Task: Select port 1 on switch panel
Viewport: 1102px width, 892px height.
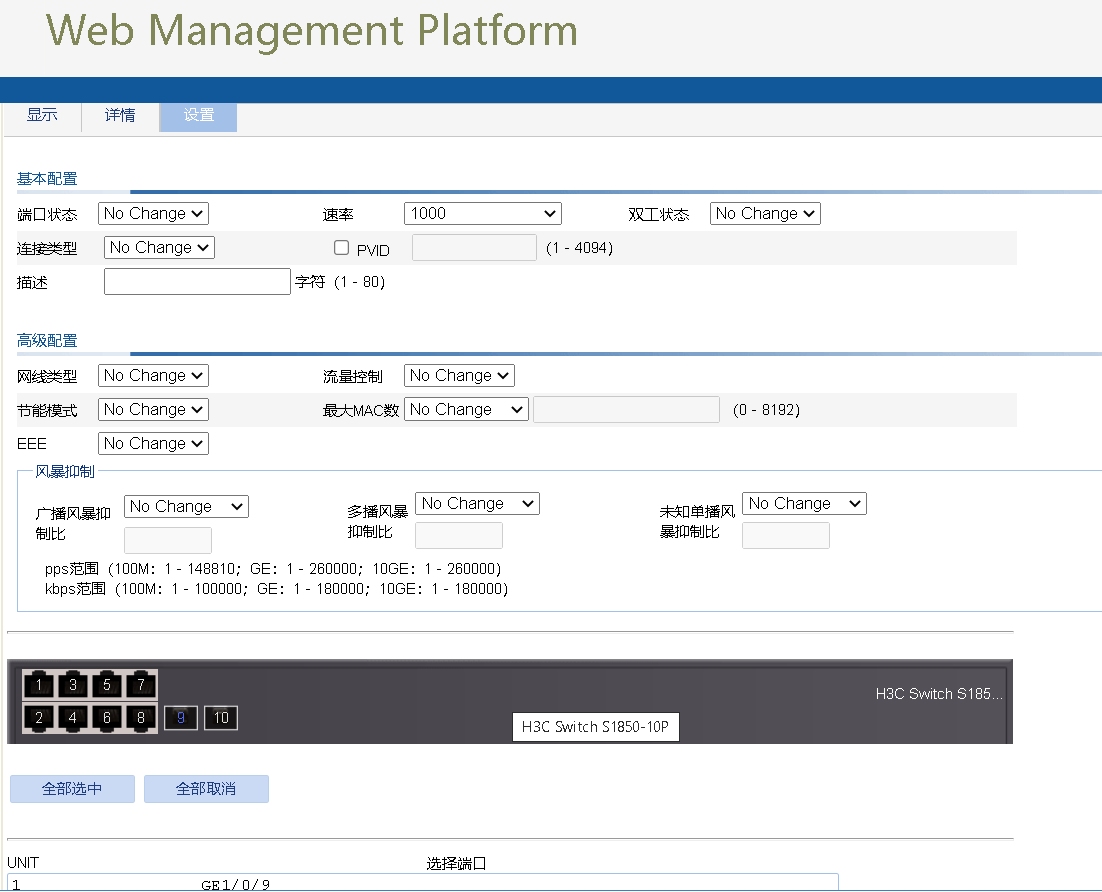Action: point(39,685)
